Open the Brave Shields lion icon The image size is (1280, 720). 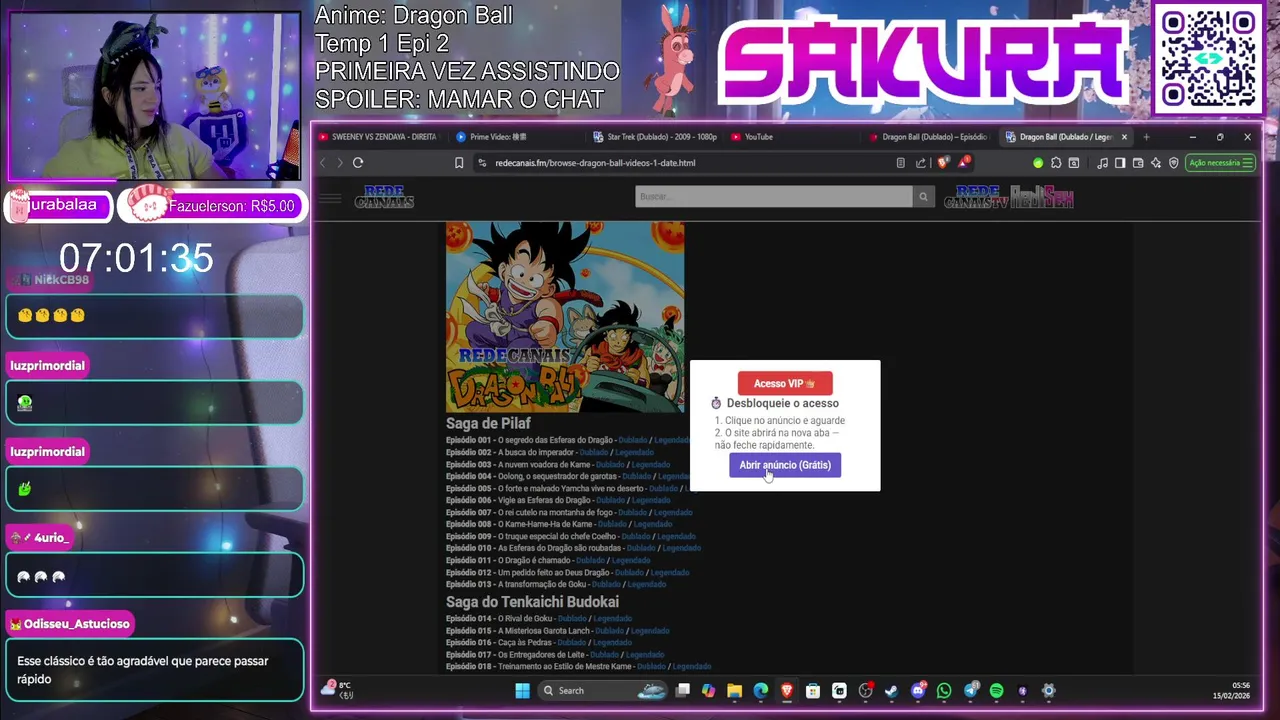pyautogui.click(x=942, y=163)
